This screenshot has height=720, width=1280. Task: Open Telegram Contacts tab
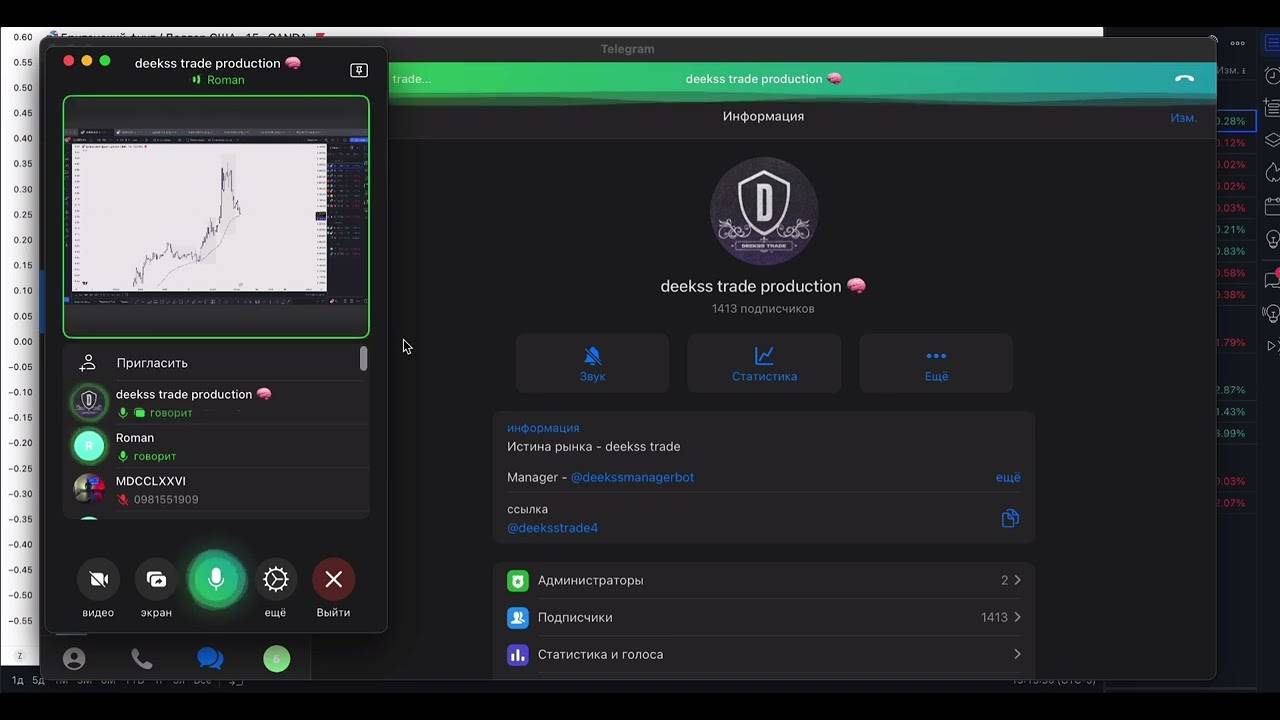(x=74, y=659)
